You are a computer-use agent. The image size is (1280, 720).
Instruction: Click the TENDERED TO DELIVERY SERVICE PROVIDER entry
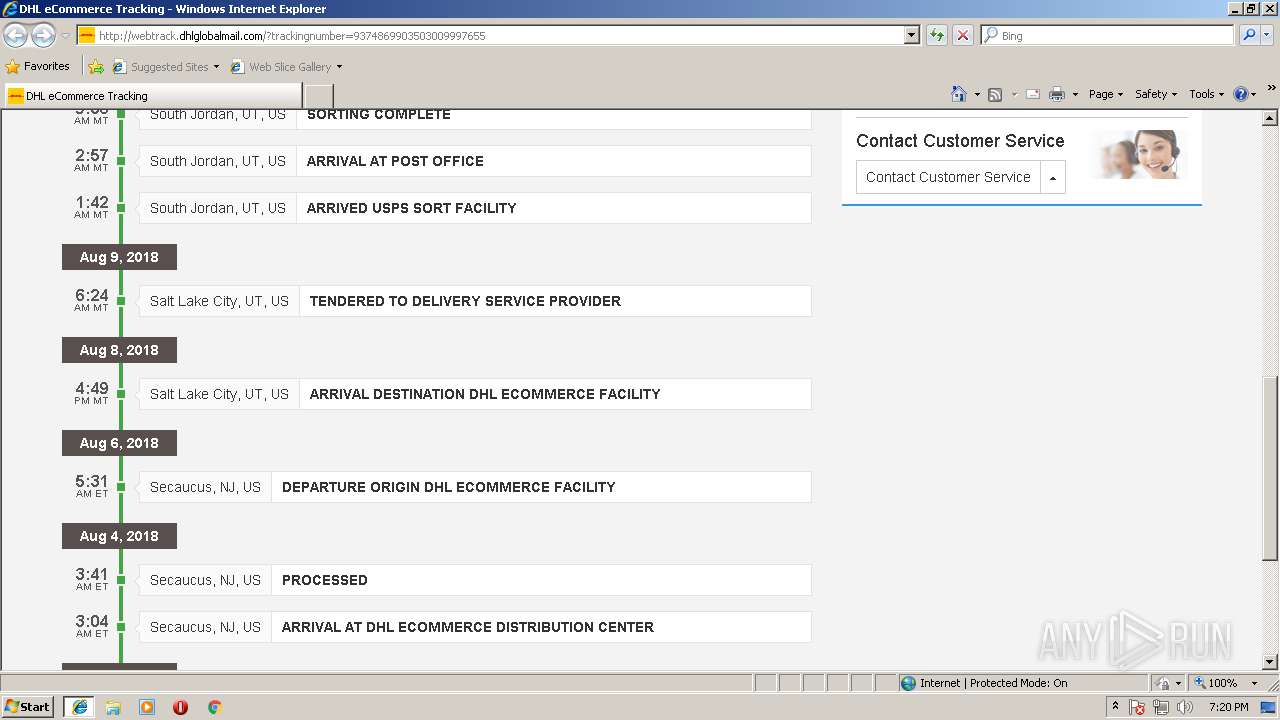(475, 301)
